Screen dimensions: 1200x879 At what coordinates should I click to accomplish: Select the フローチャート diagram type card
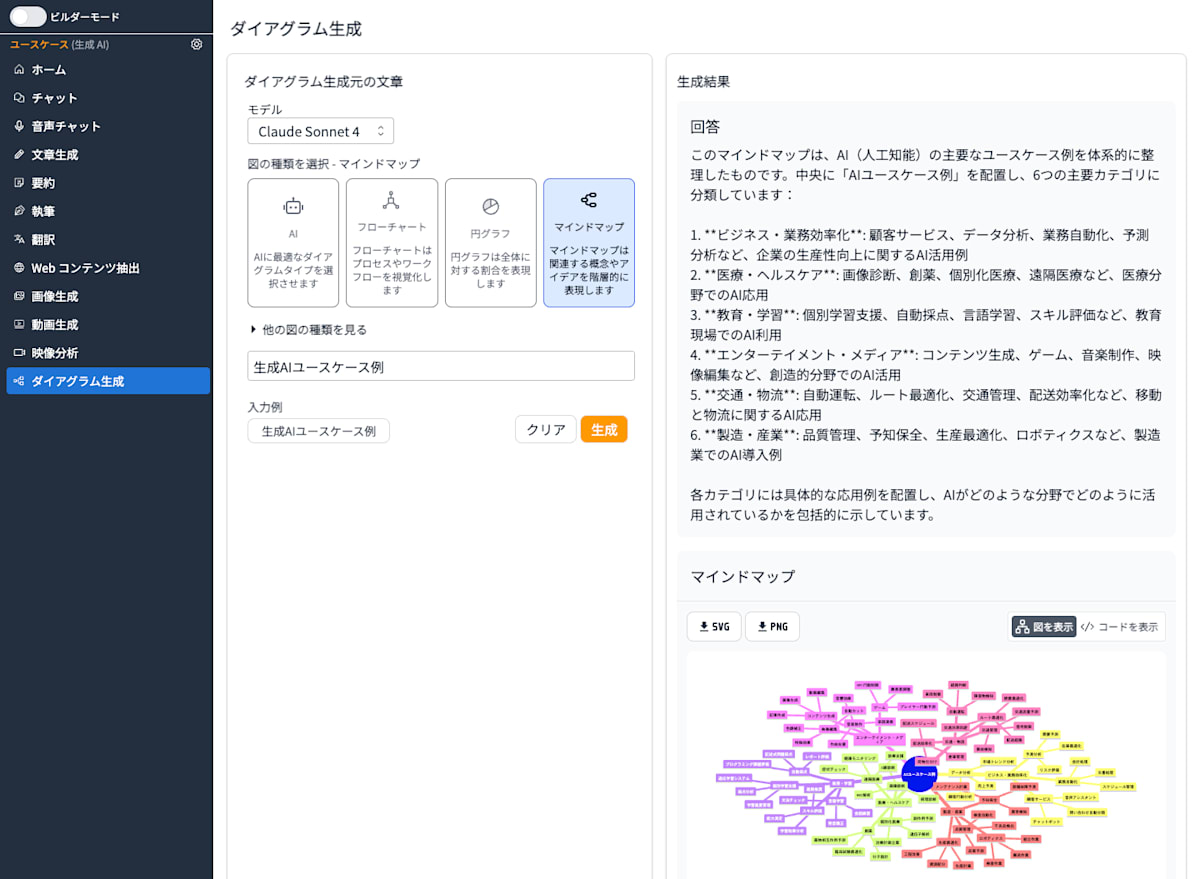(392, 243)
